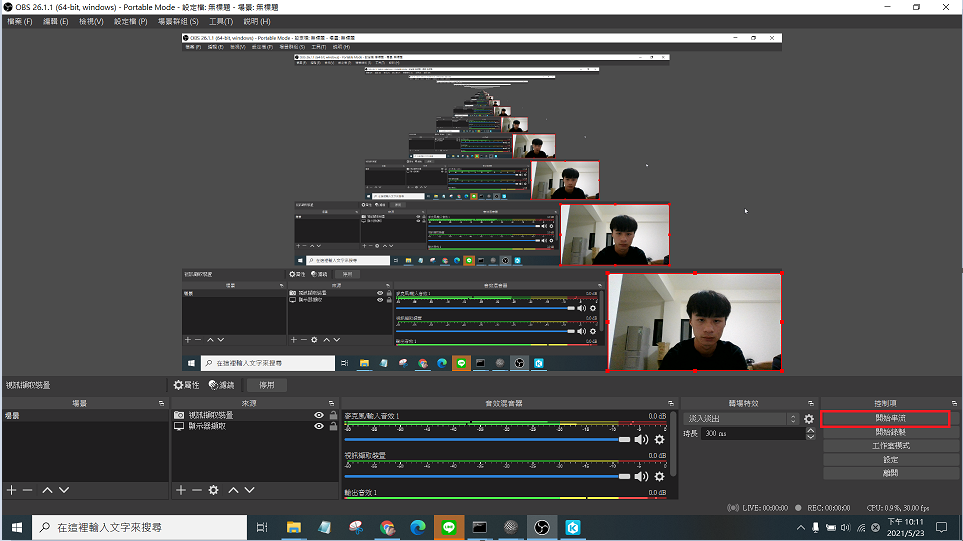Add a new scene with the plus icon

[11, 490]
